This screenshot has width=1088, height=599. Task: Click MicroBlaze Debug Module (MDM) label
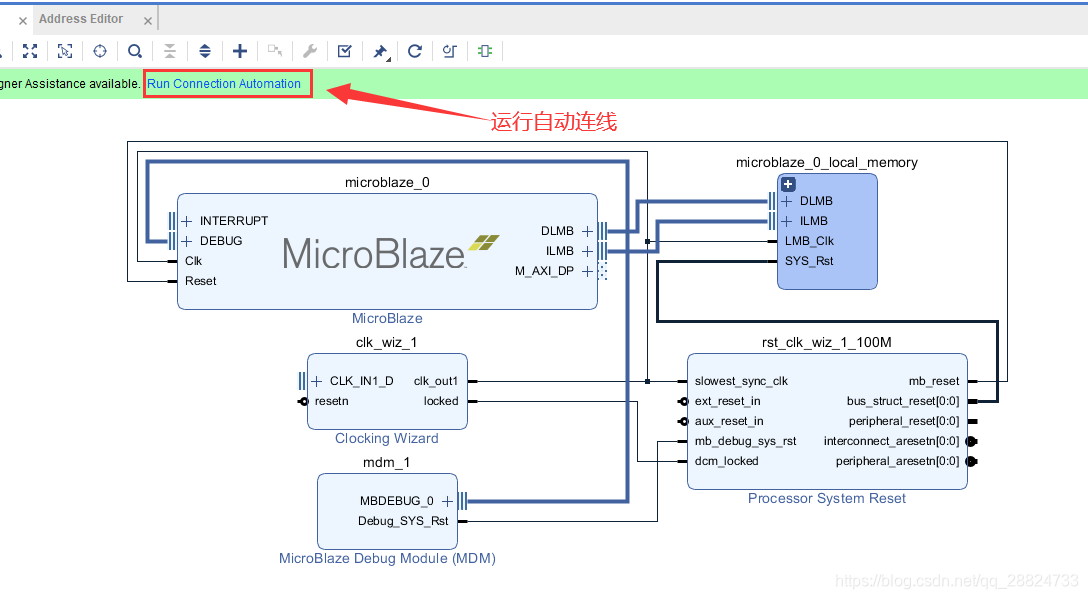(x=387, y=558)
